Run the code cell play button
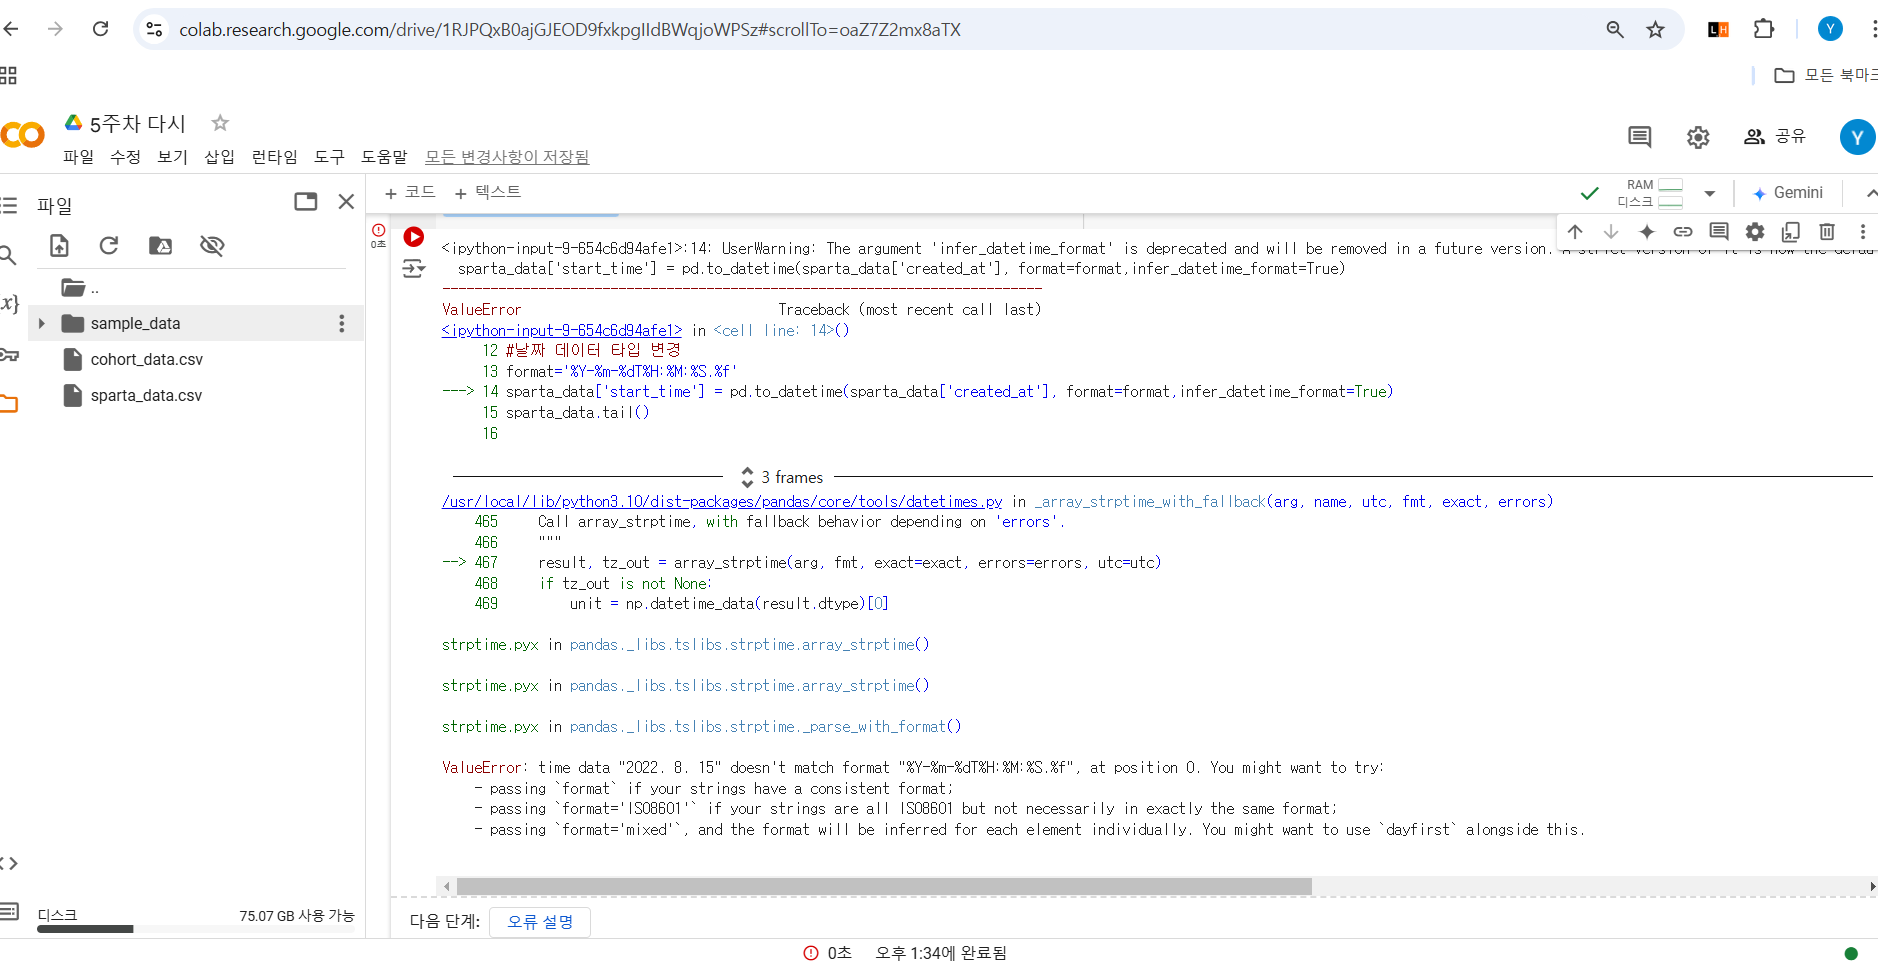Image resolution: width=1878 pixels, height=963 pixels. [x=413, y=237]
